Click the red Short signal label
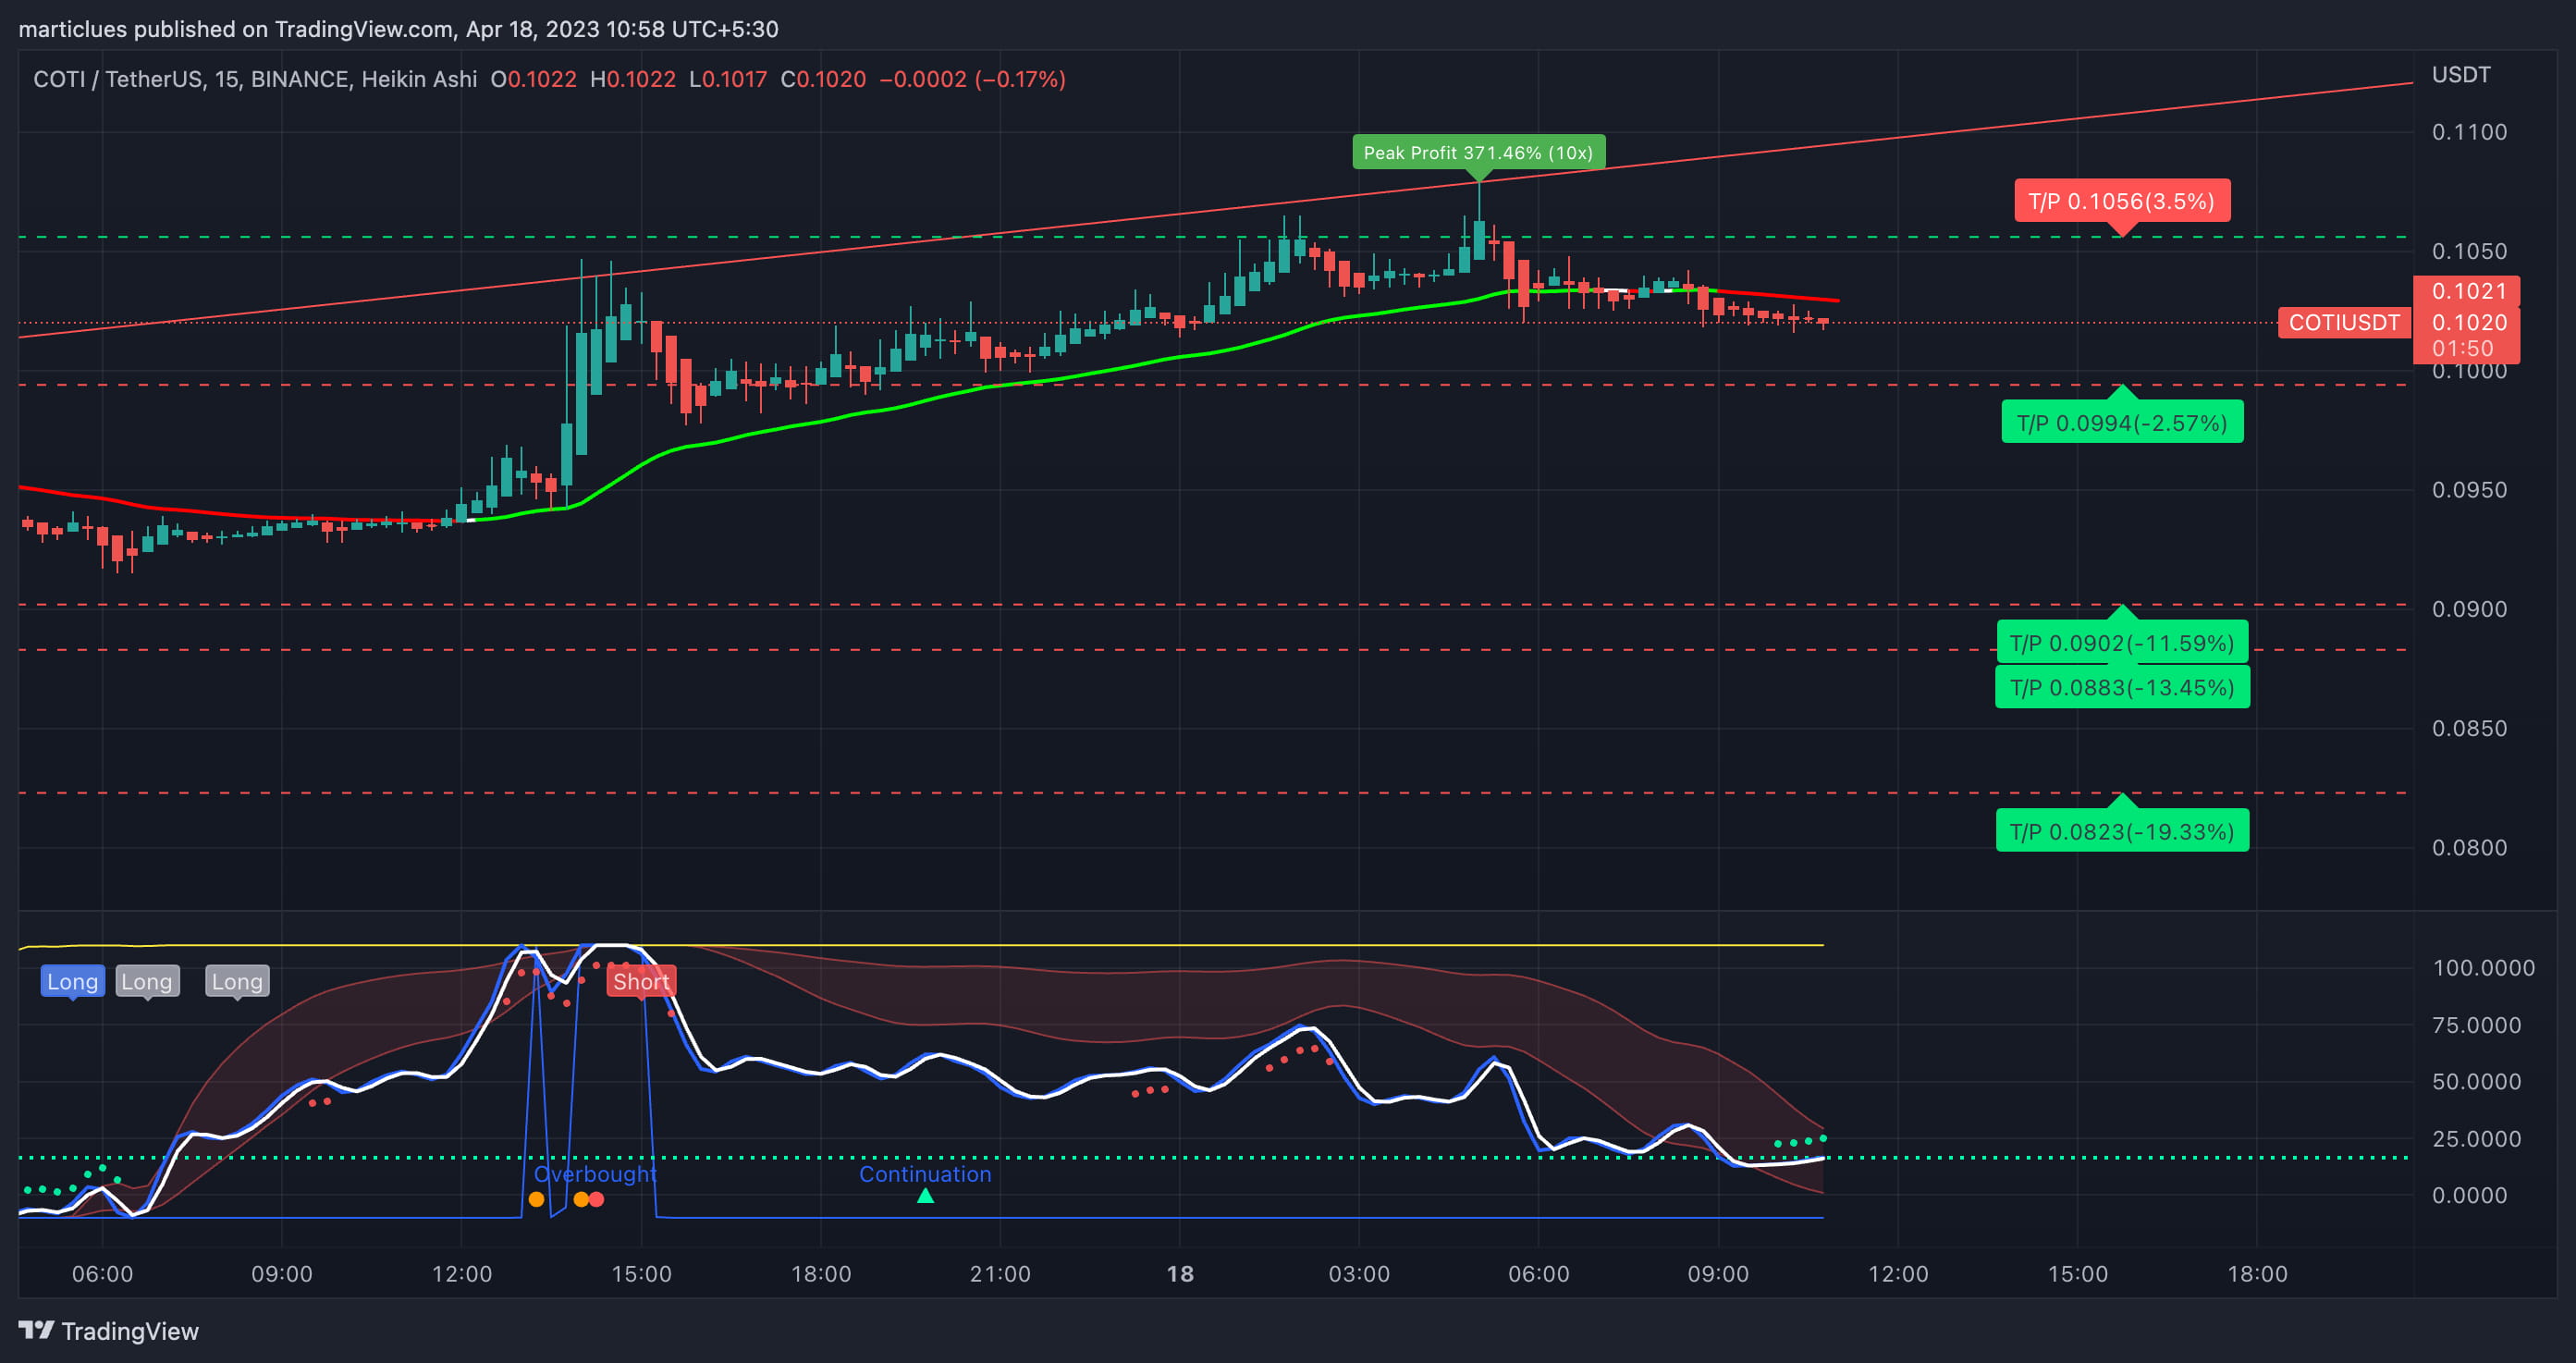 click(x=641, y=981)
